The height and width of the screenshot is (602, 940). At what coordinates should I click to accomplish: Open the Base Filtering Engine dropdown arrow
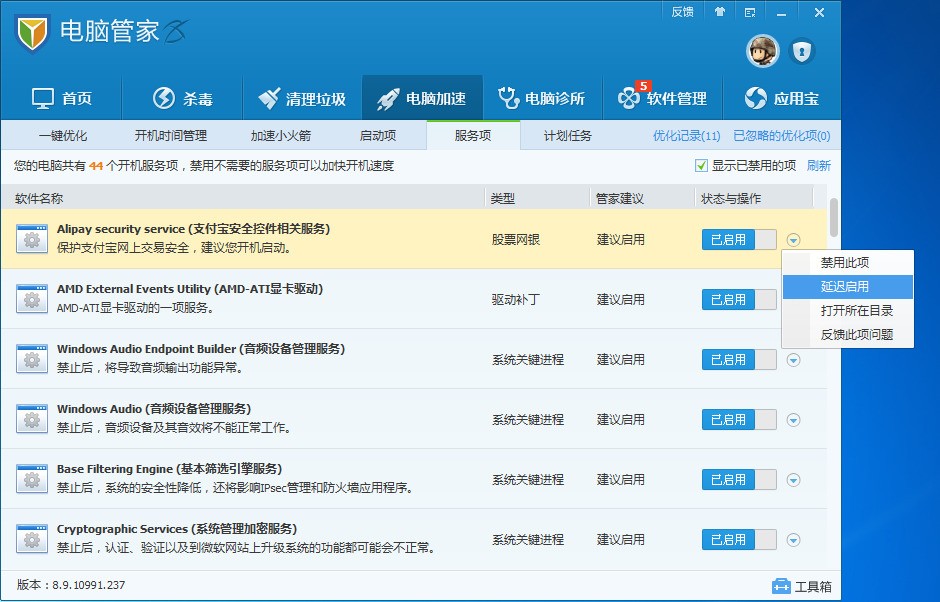click(793, 480)
